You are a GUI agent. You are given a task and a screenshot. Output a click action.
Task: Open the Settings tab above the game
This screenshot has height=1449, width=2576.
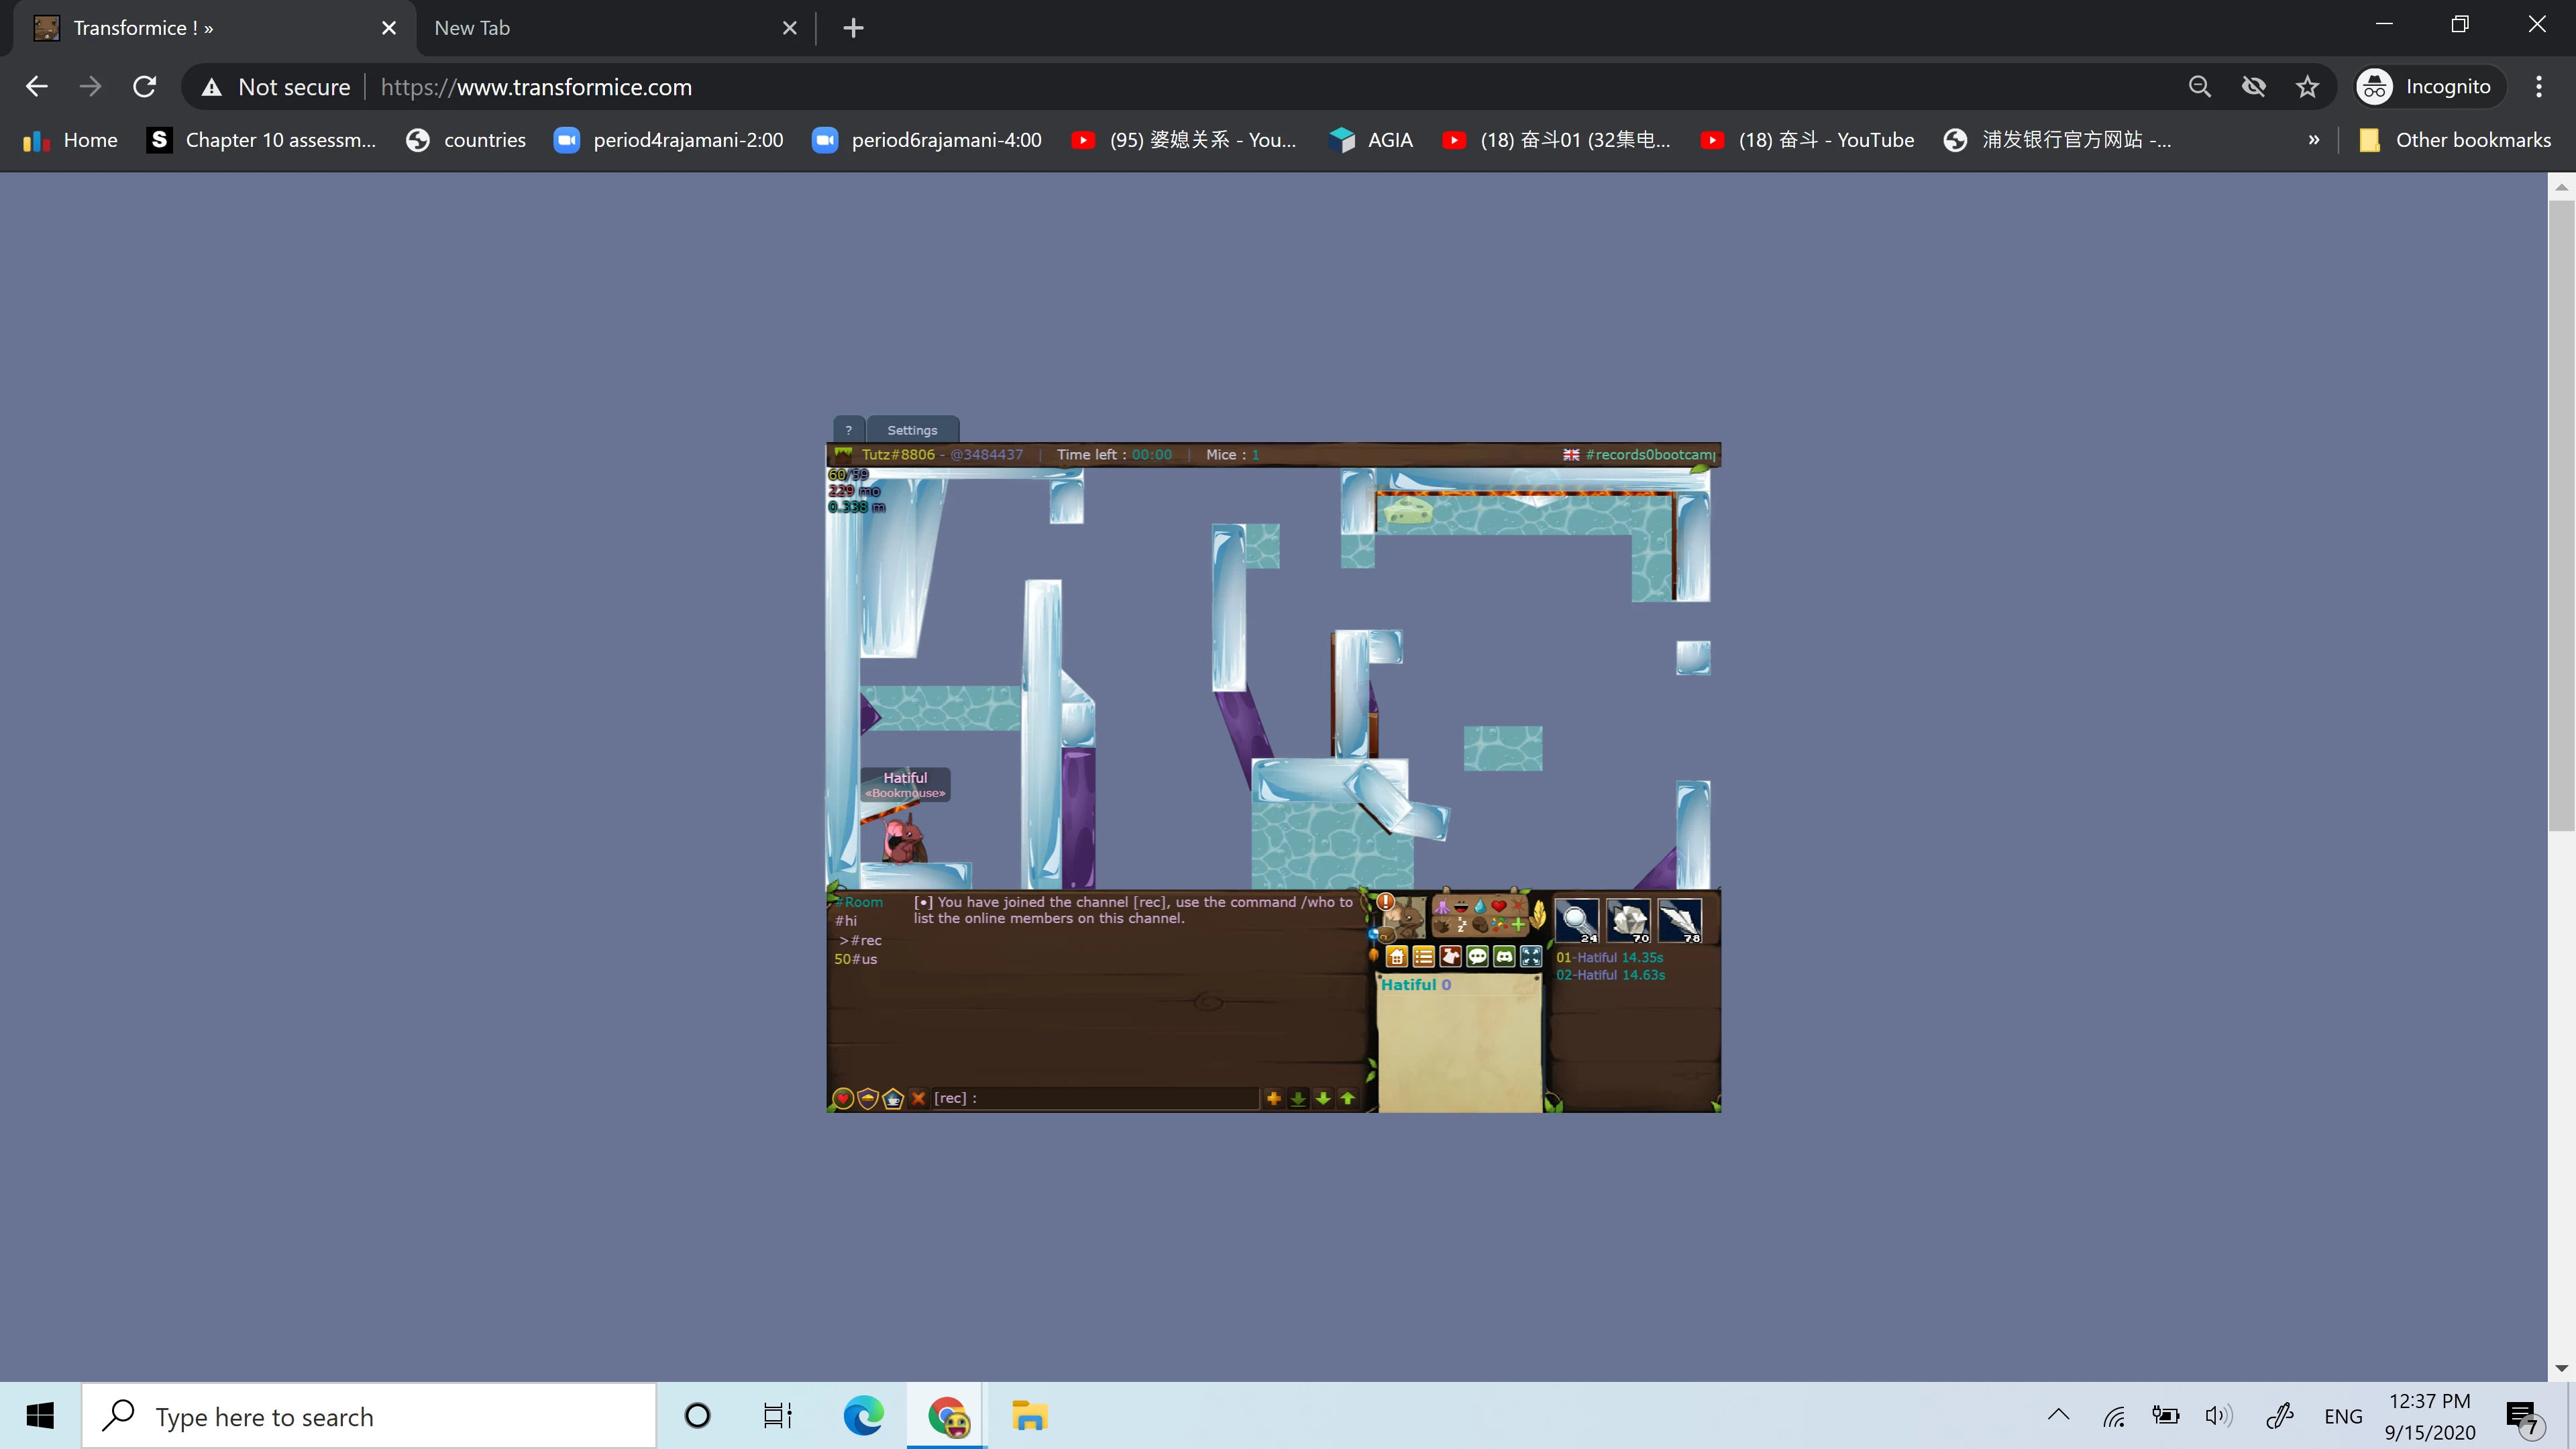(912, 430)
